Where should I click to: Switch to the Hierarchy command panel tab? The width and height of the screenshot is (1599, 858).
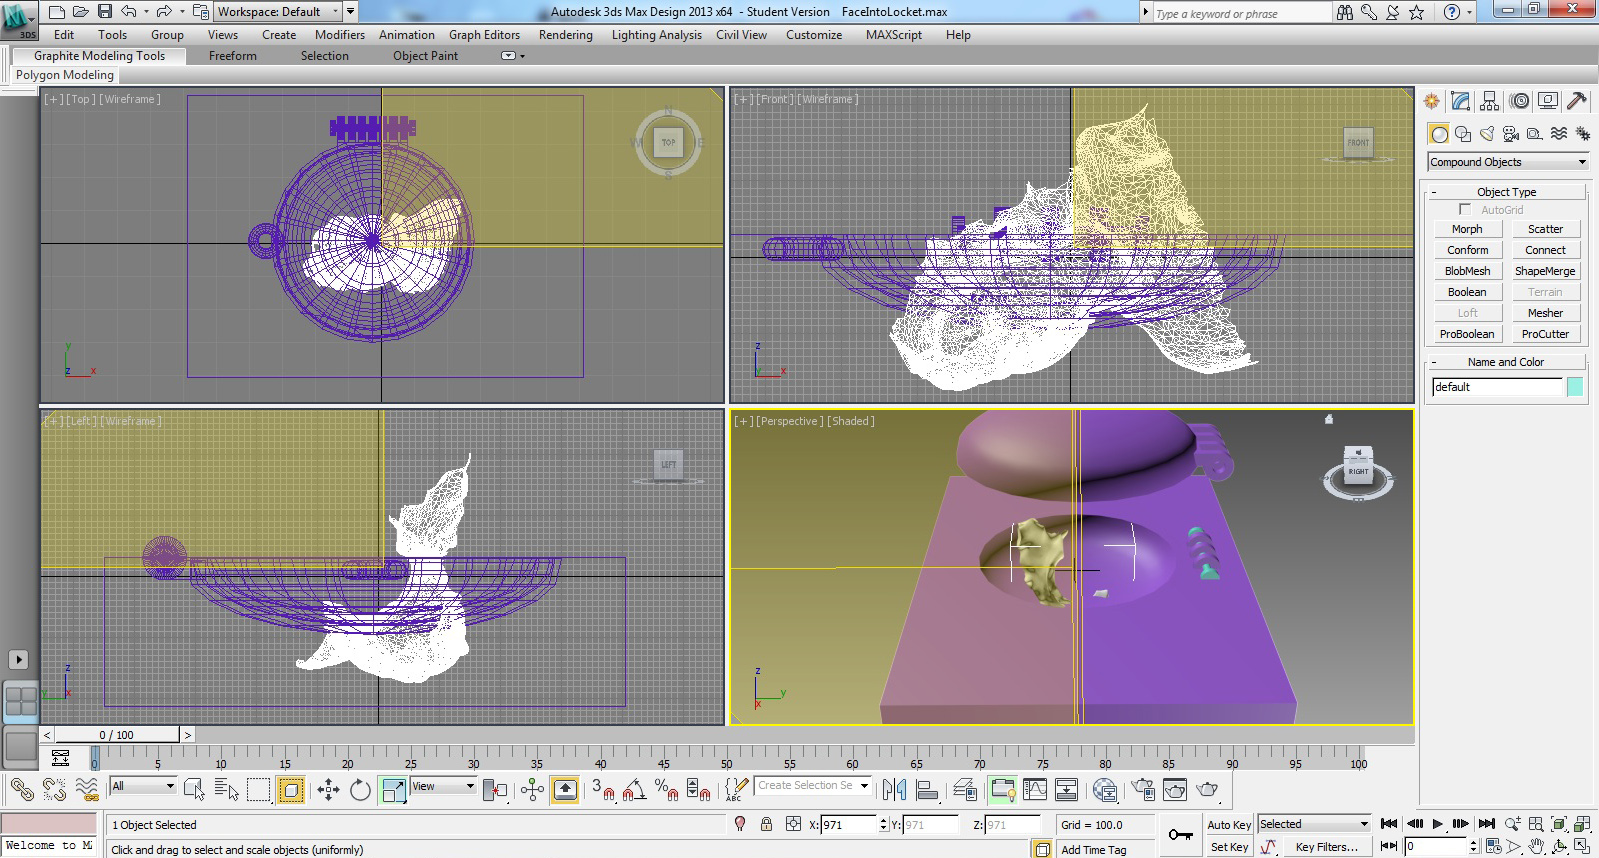pos(1490,101)
